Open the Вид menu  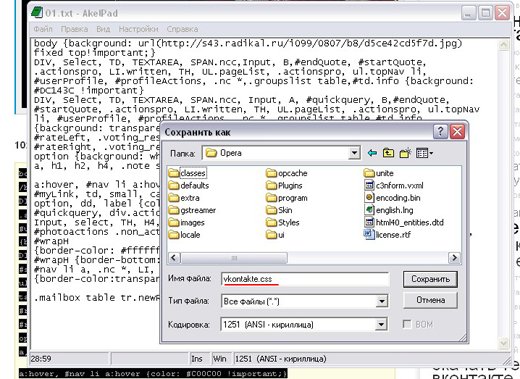[103, 29]
